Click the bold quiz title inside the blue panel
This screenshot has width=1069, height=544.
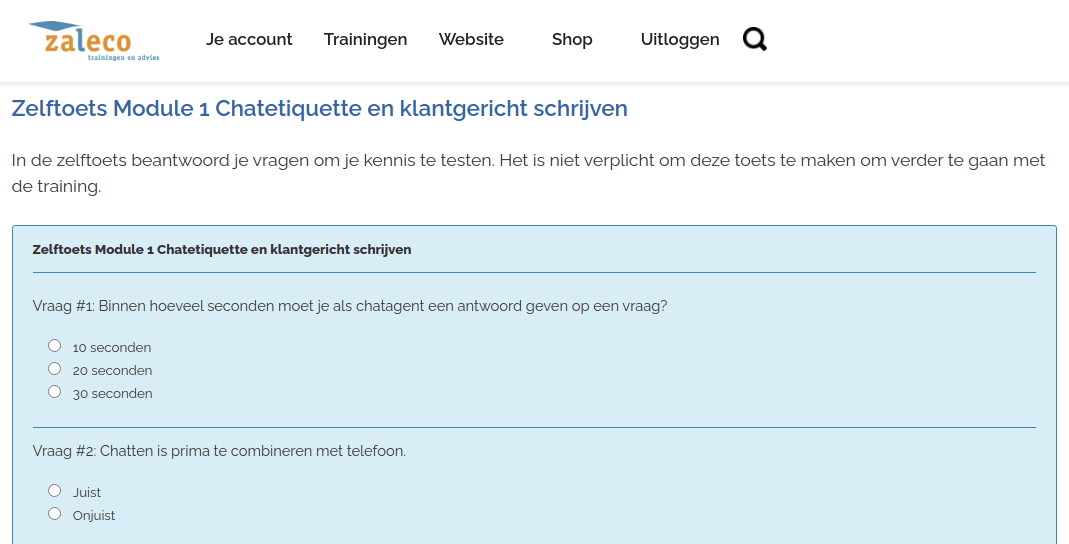[222, 250]
